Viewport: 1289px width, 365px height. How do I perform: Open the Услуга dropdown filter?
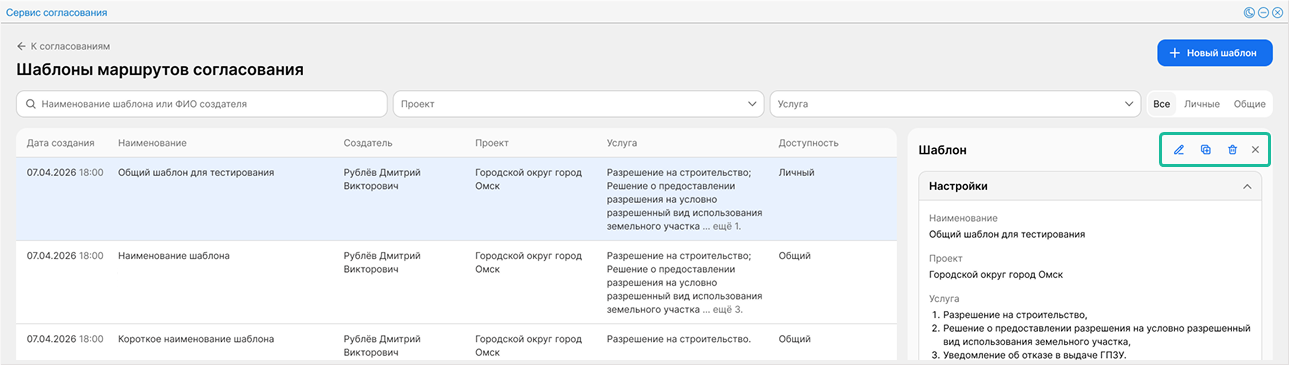coord(955,104)
